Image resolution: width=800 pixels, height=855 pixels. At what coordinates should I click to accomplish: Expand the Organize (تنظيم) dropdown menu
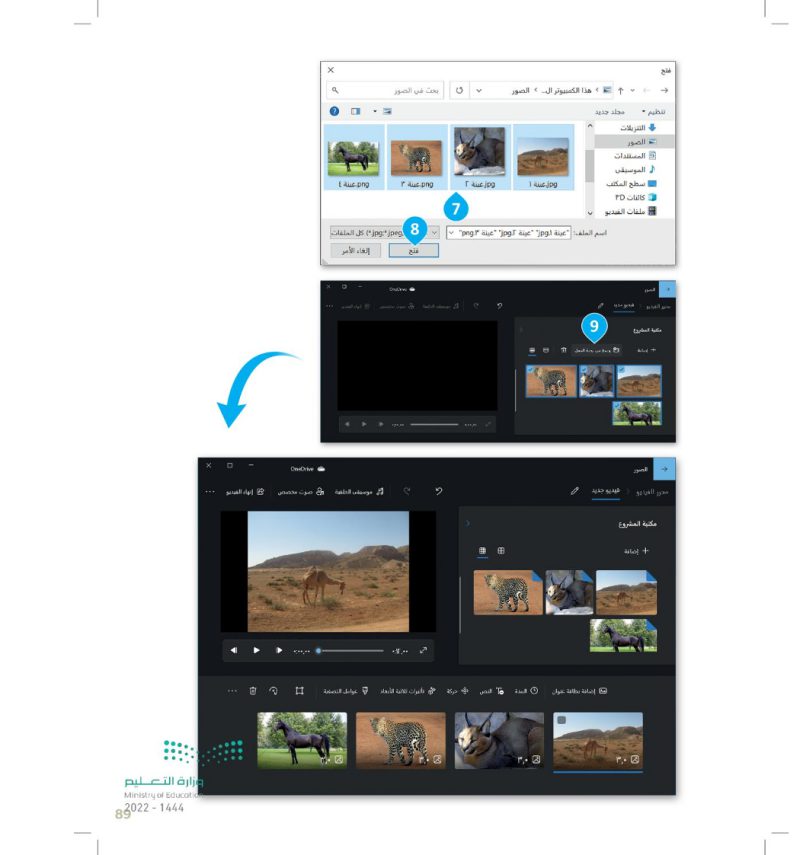coord(655,111)
